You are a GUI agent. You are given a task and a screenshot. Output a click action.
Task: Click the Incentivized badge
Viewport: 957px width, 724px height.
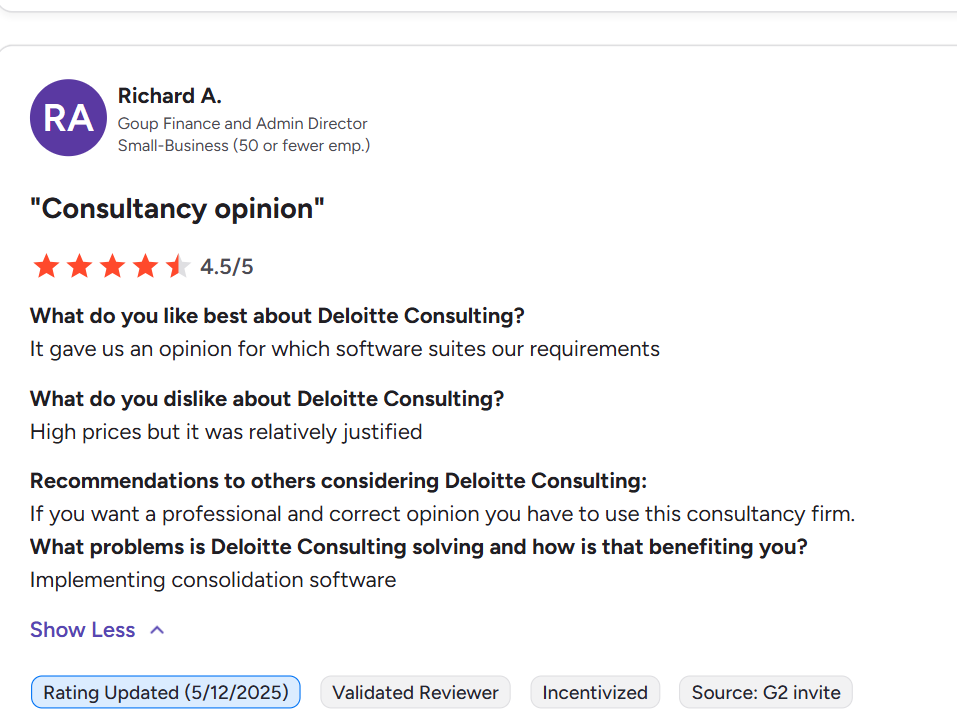point(595,692)
